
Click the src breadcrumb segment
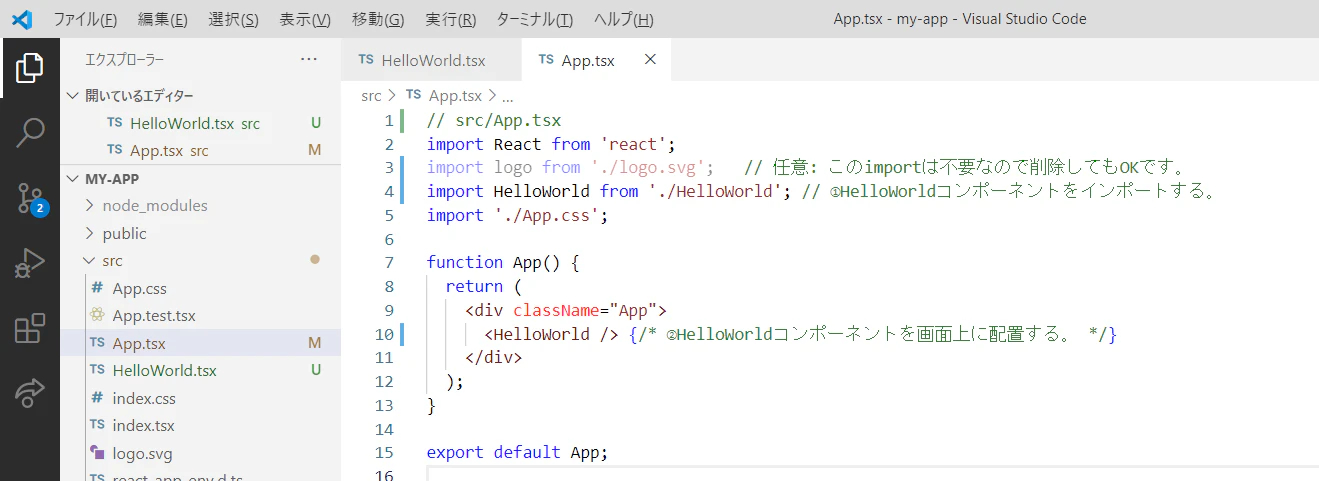371,96
